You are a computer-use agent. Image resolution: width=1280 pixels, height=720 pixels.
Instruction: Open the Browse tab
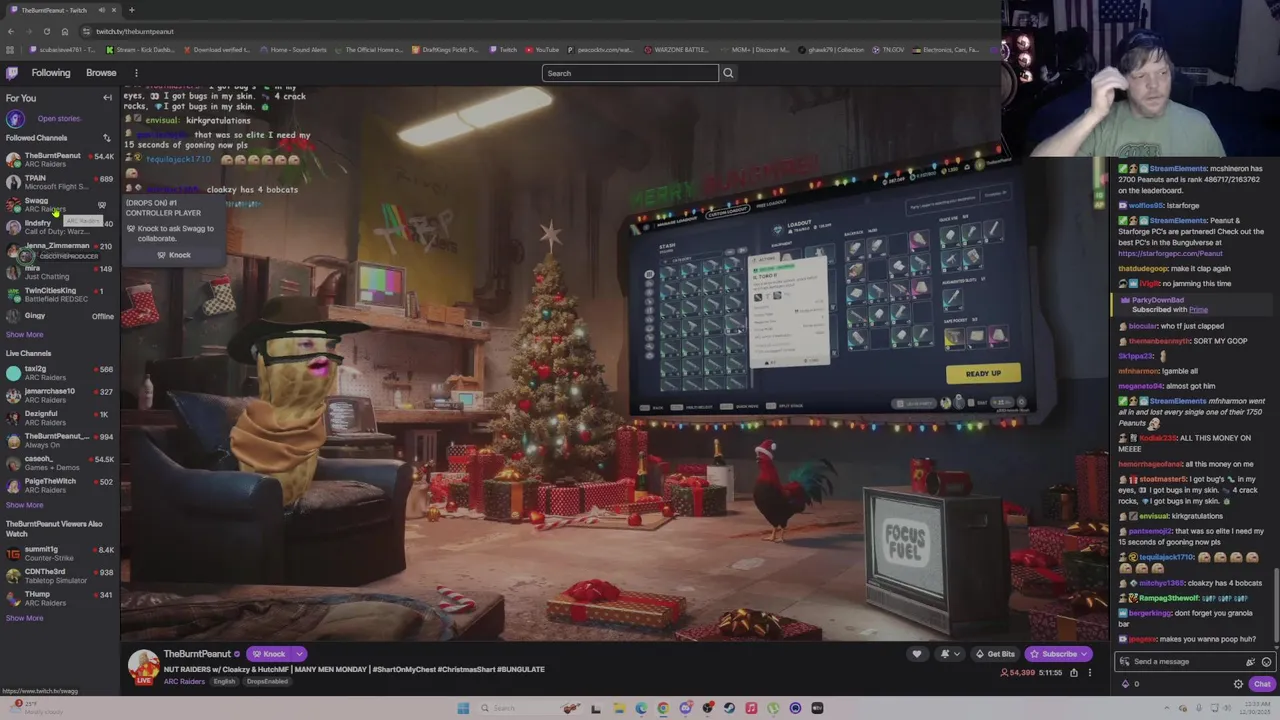101,73
